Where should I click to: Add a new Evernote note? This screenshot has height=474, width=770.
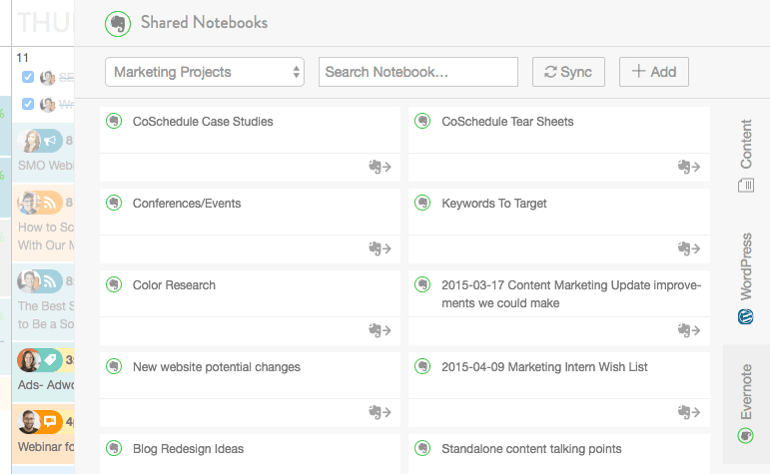(x=654, y=72)
